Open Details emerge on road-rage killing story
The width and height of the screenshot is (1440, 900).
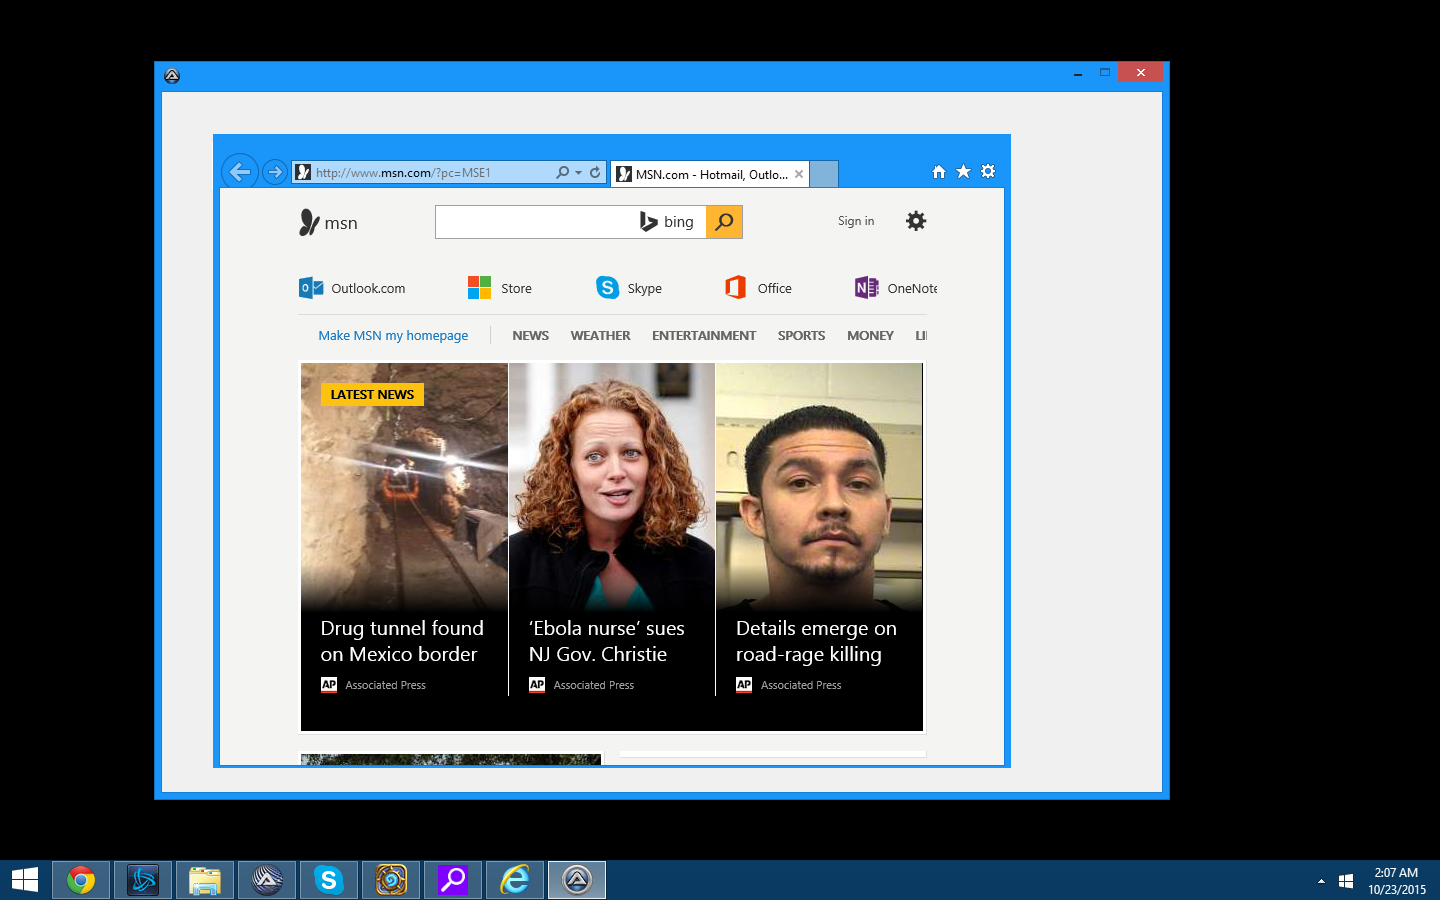pyautogui.click(x=816, y=641)
